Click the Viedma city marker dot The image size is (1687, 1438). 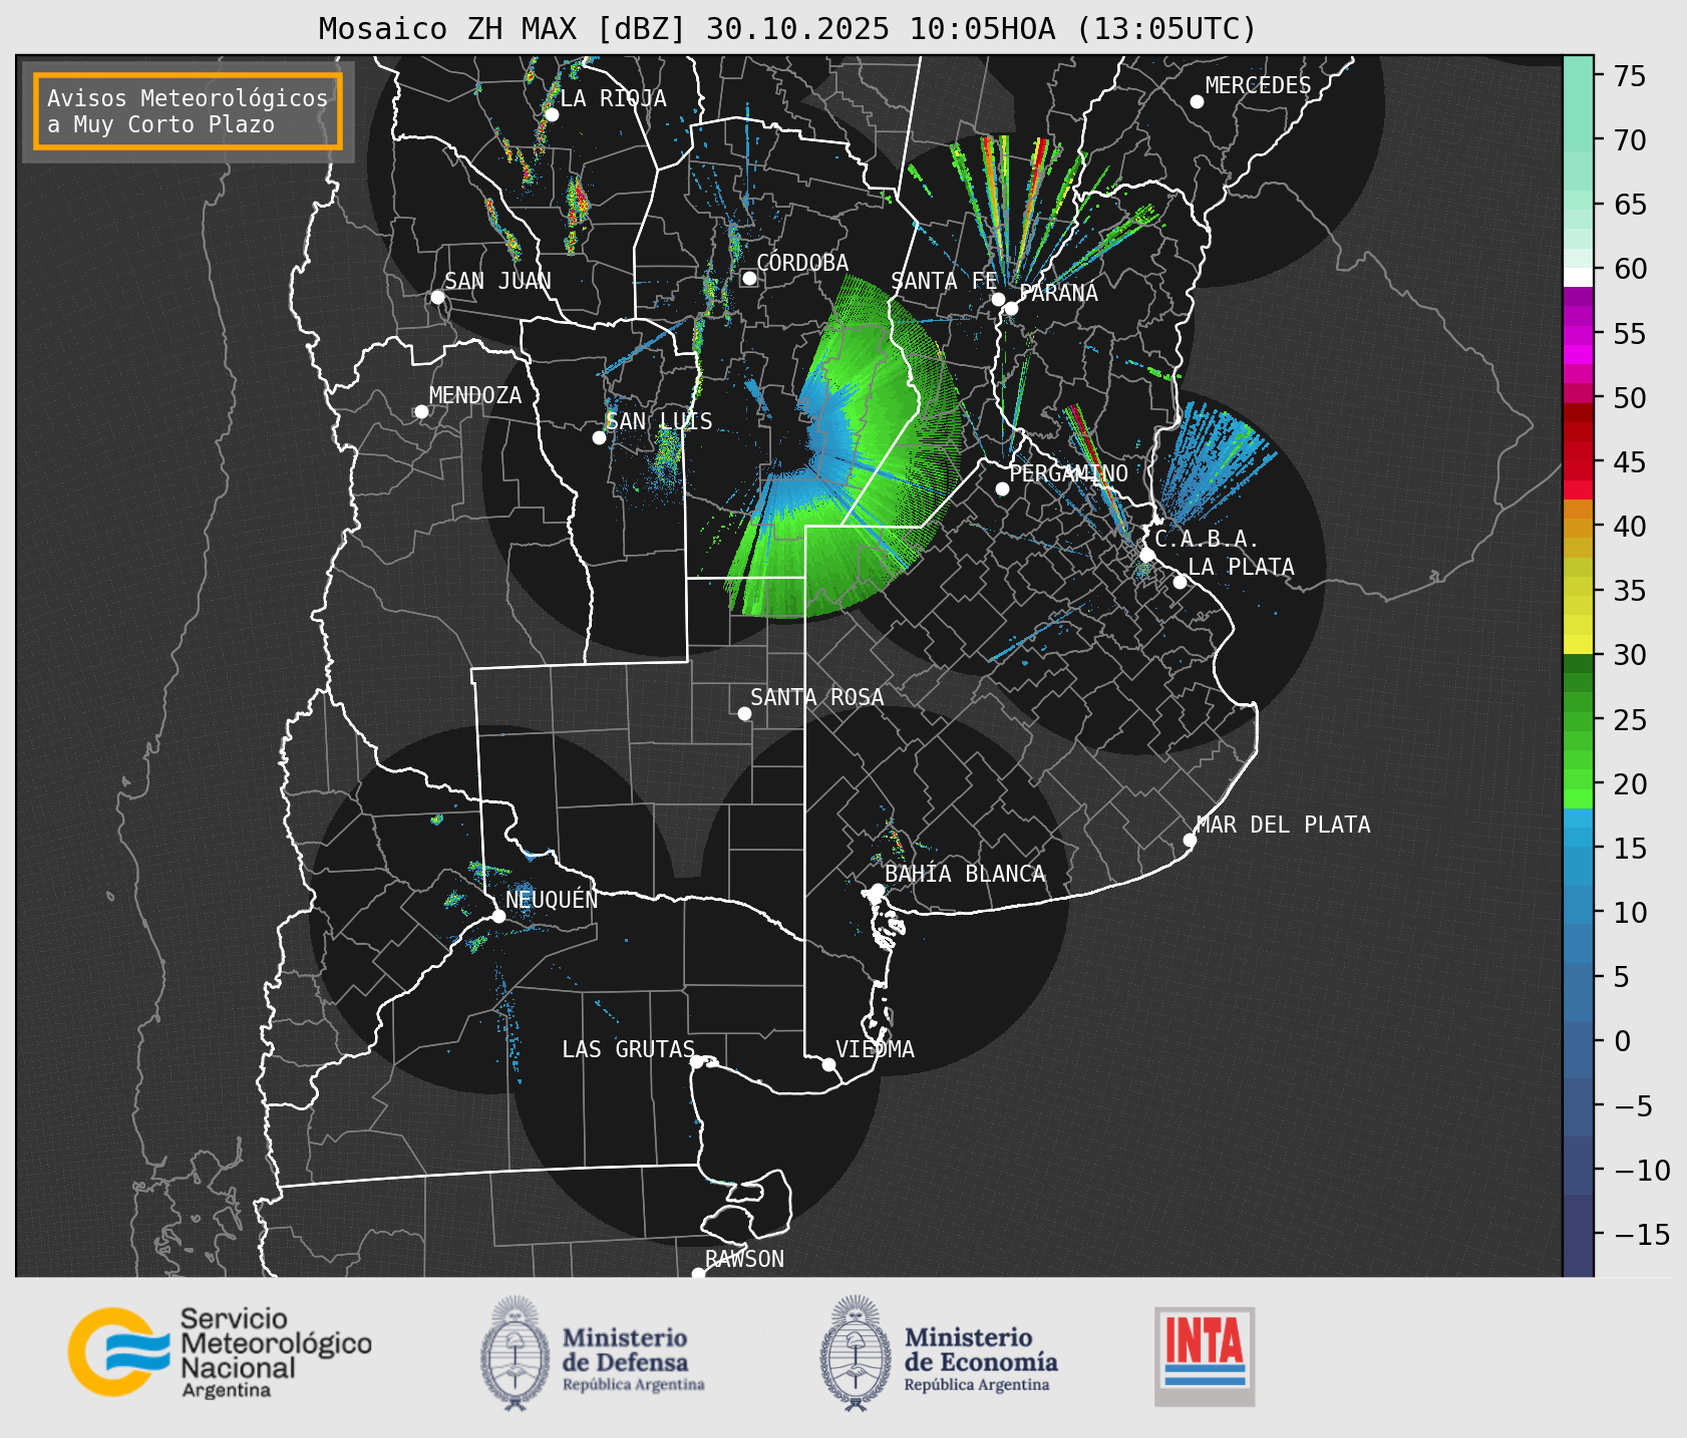(x=828, y=1064)
